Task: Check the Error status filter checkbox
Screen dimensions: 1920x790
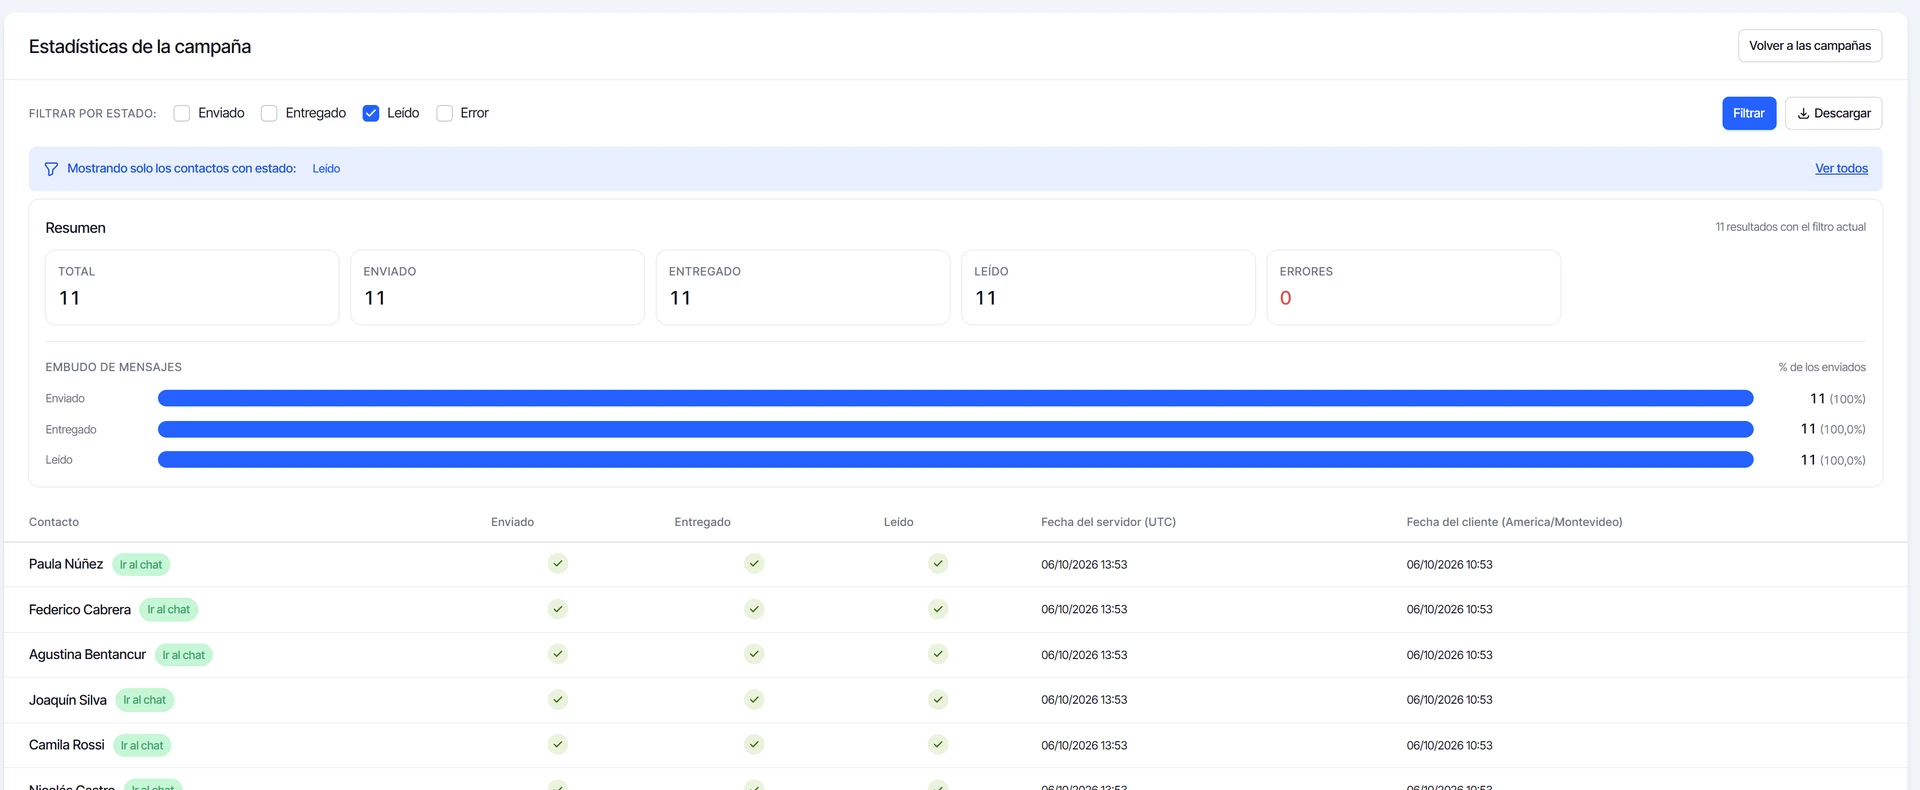Action: click(x=445, y=113)
